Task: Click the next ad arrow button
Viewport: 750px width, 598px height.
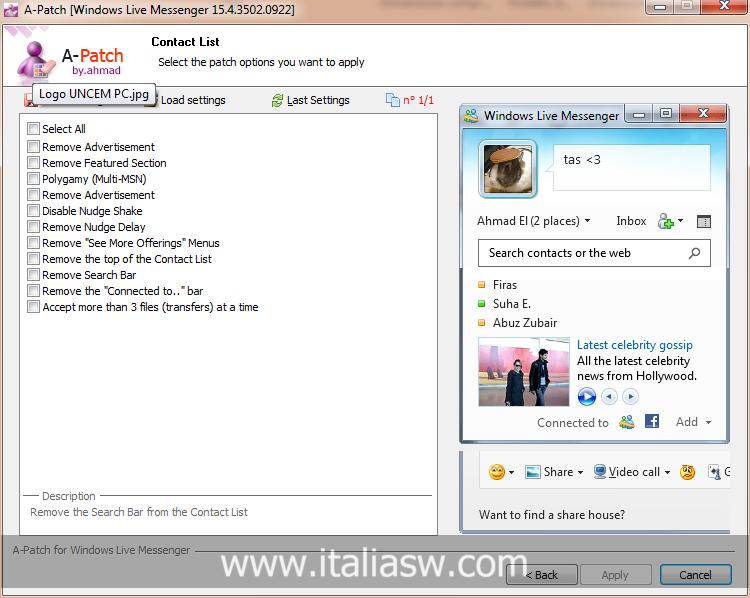Action: pos(630,397)
